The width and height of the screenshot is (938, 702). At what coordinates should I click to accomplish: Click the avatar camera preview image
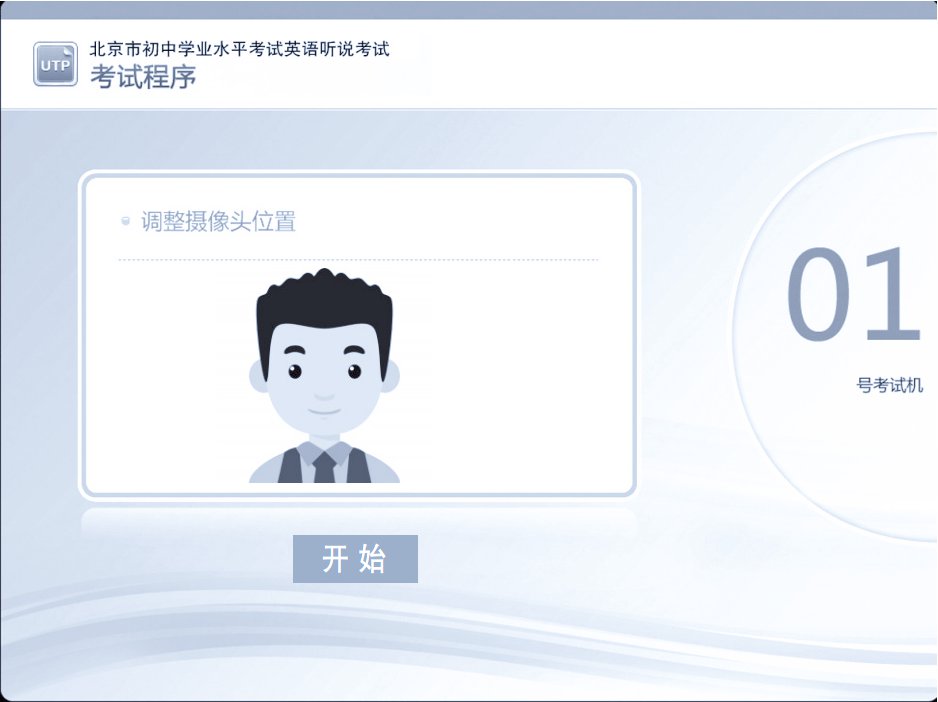tap(324, 376)
